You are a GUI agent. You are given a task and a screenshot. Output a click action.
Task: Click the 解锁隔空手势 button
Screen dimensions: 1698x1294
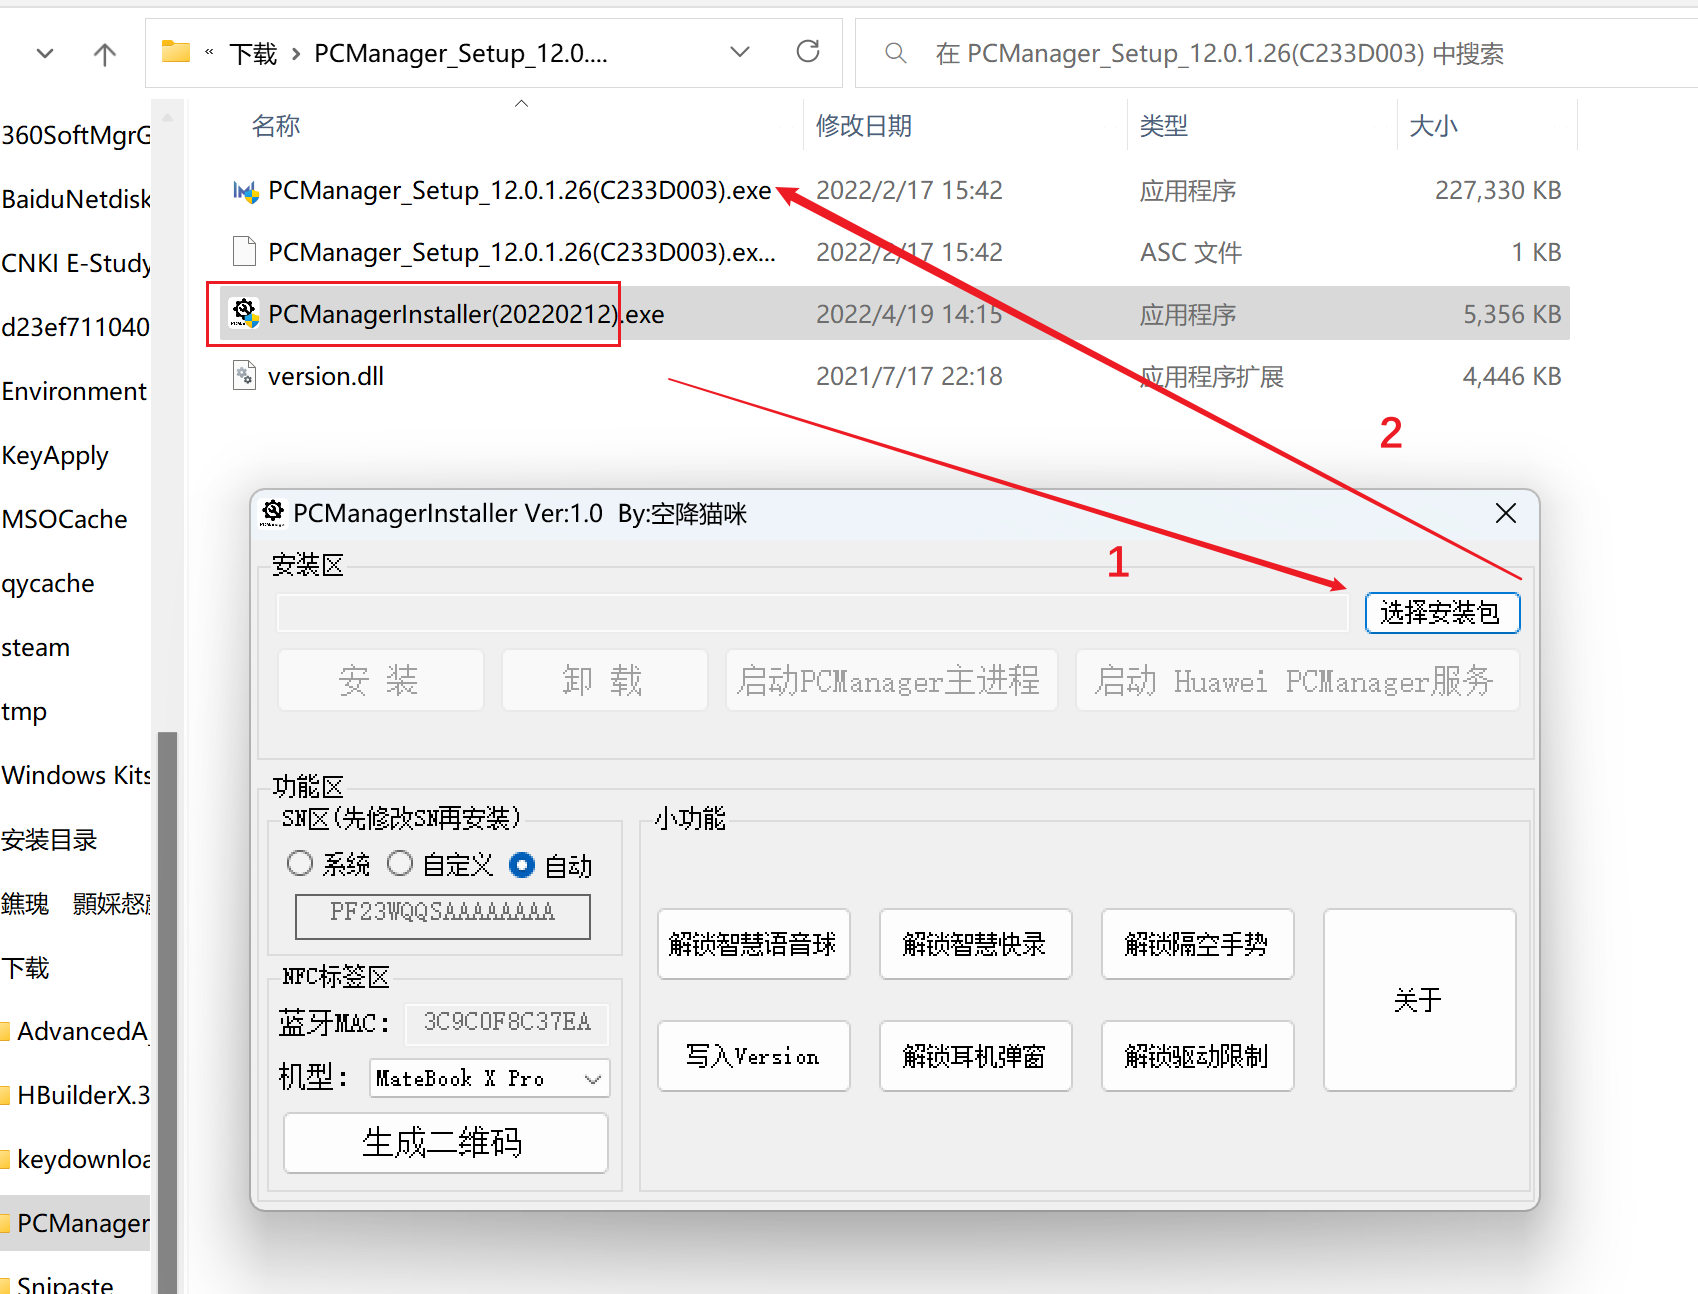[x=1198, y=944]
